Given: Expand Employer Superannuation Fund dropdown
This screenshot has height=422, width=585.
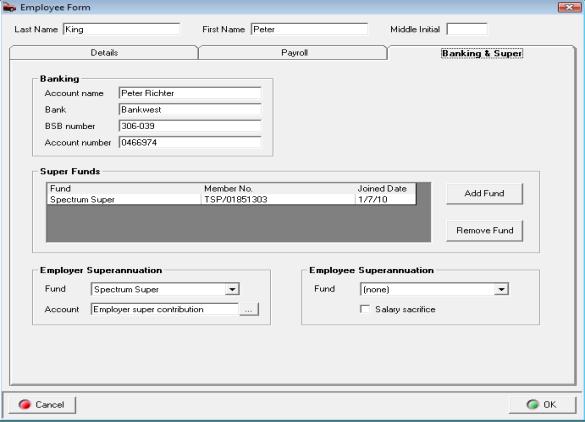Looking at the screenshot, I should click(232, 289).
